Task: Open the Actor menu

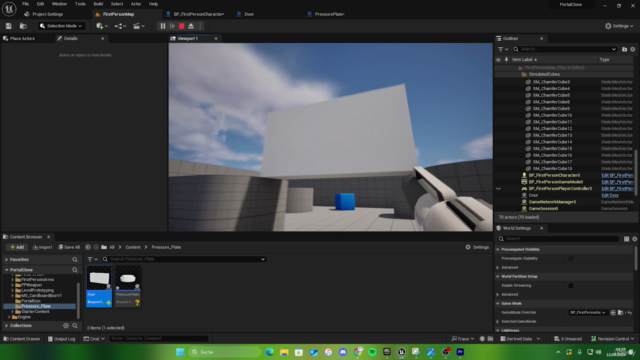Action: (x=136, y=4)
